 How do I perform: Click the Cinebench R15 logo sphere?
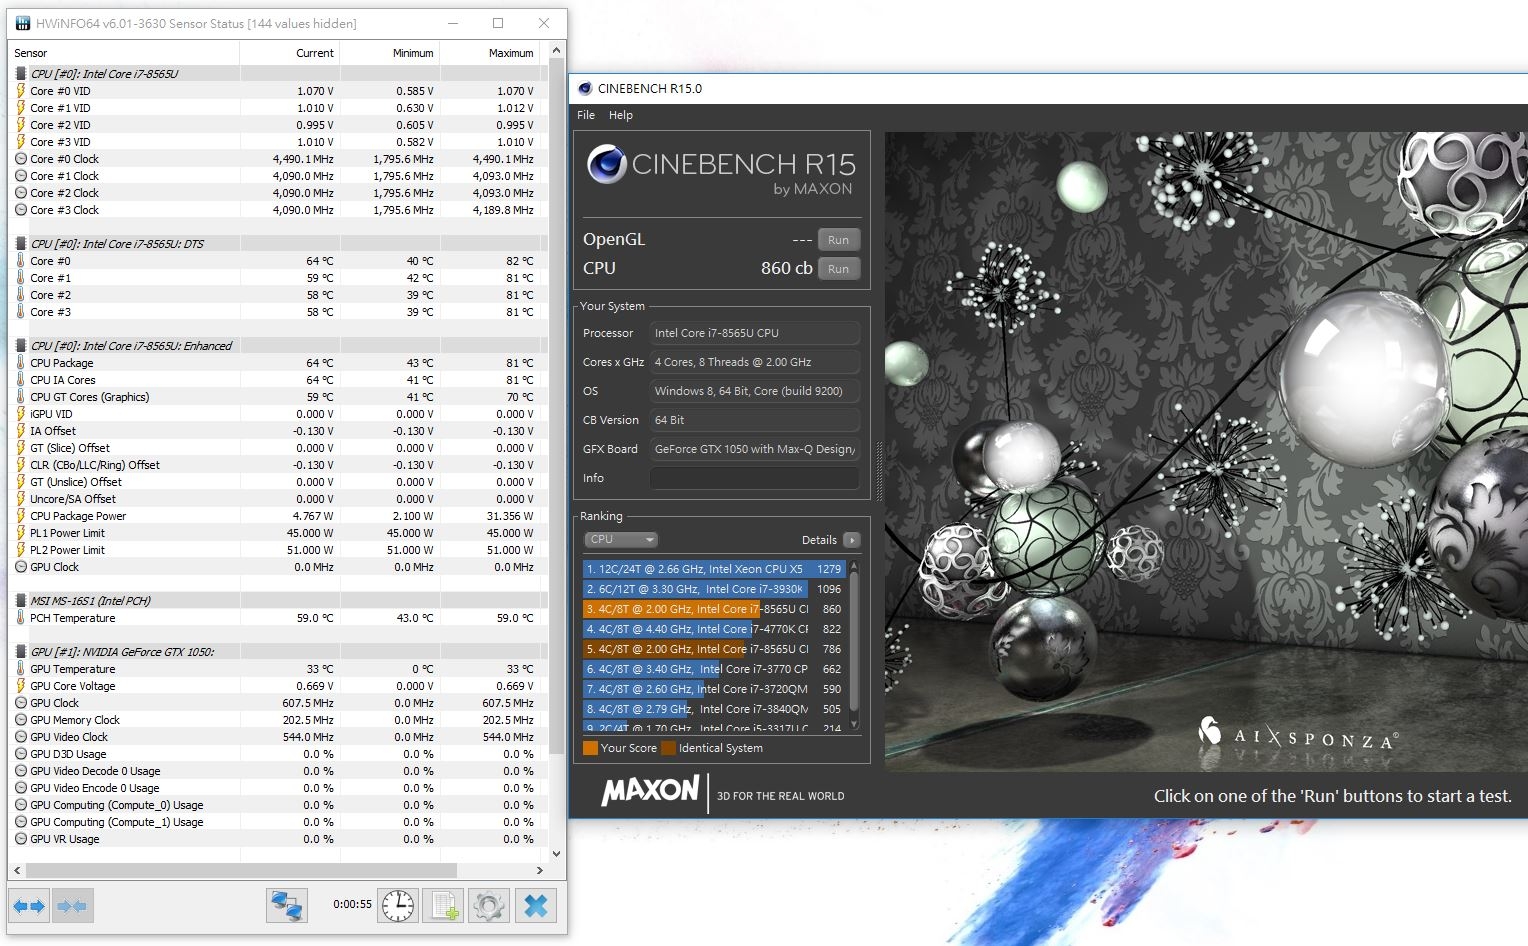(606, 165)
